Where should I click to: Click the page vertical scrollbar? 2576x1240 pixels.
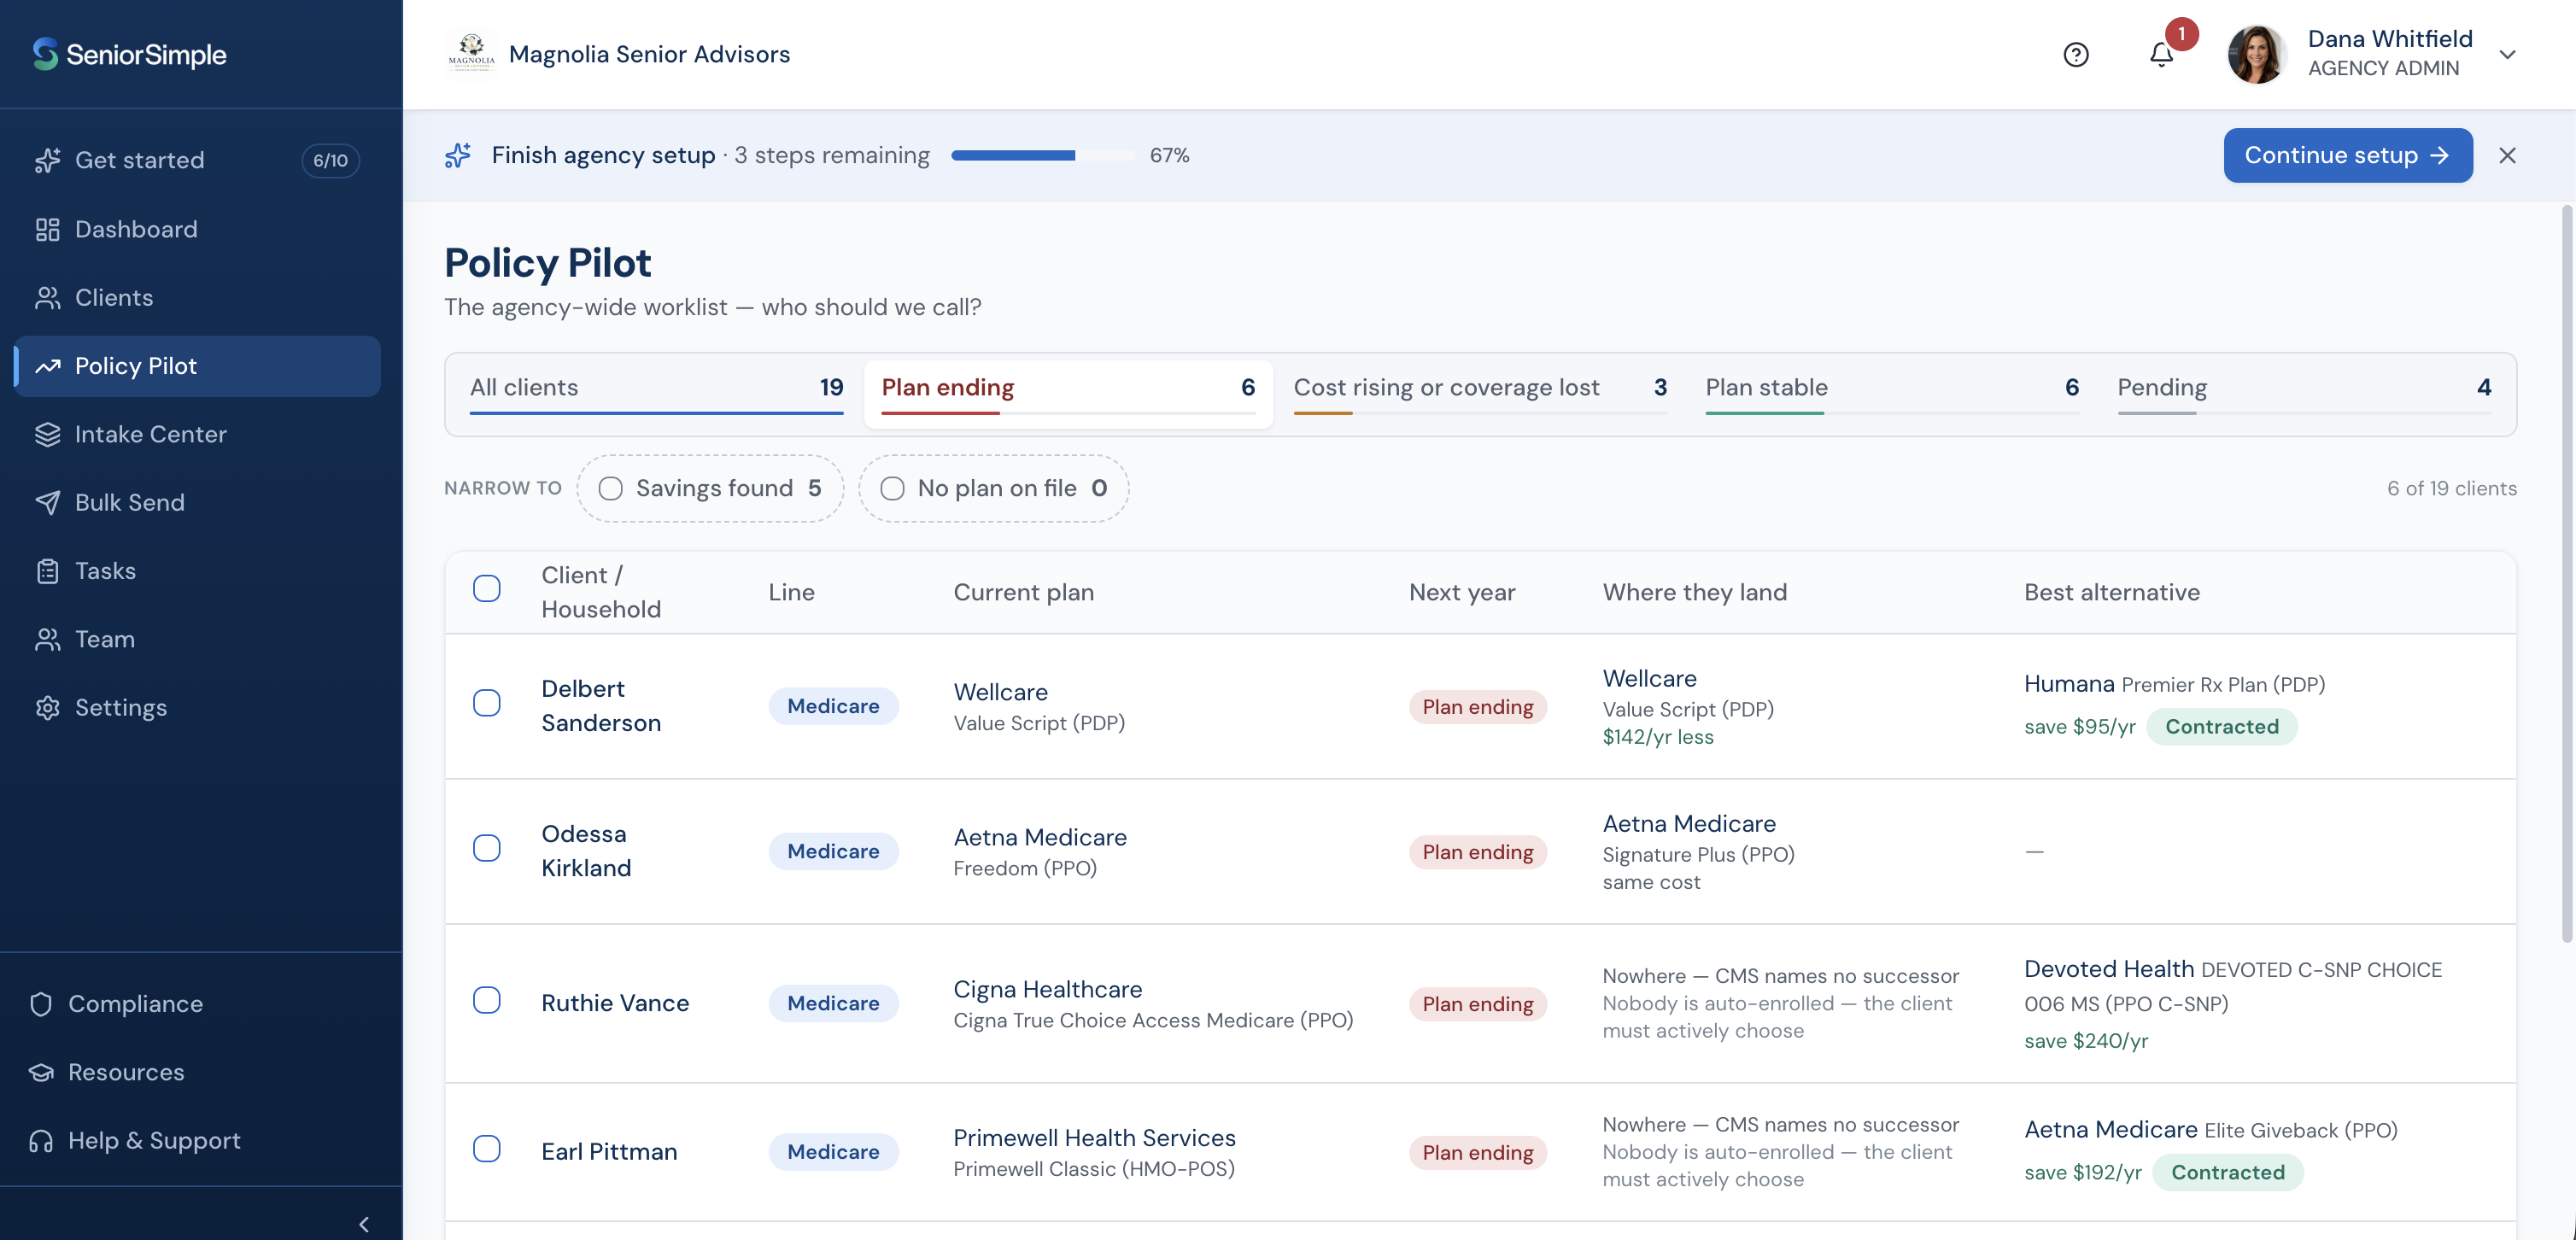(x=2566, y=574)
